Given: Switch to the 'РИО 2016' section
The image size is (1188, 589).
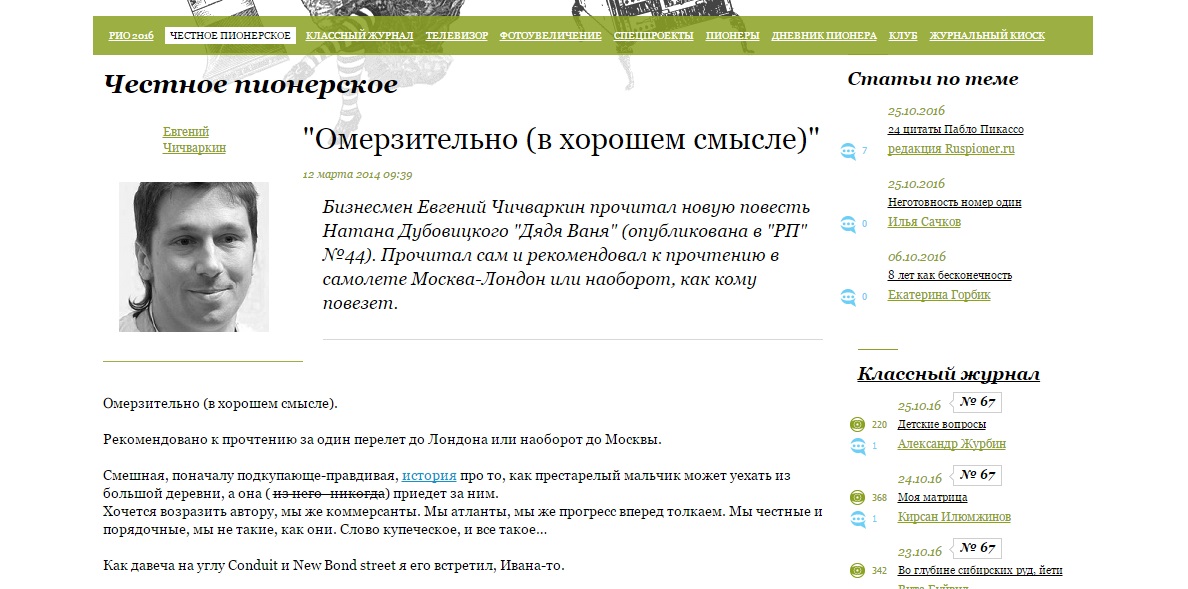Looking at the screenshot, I should pyautogui.click(x=131, y=36).
